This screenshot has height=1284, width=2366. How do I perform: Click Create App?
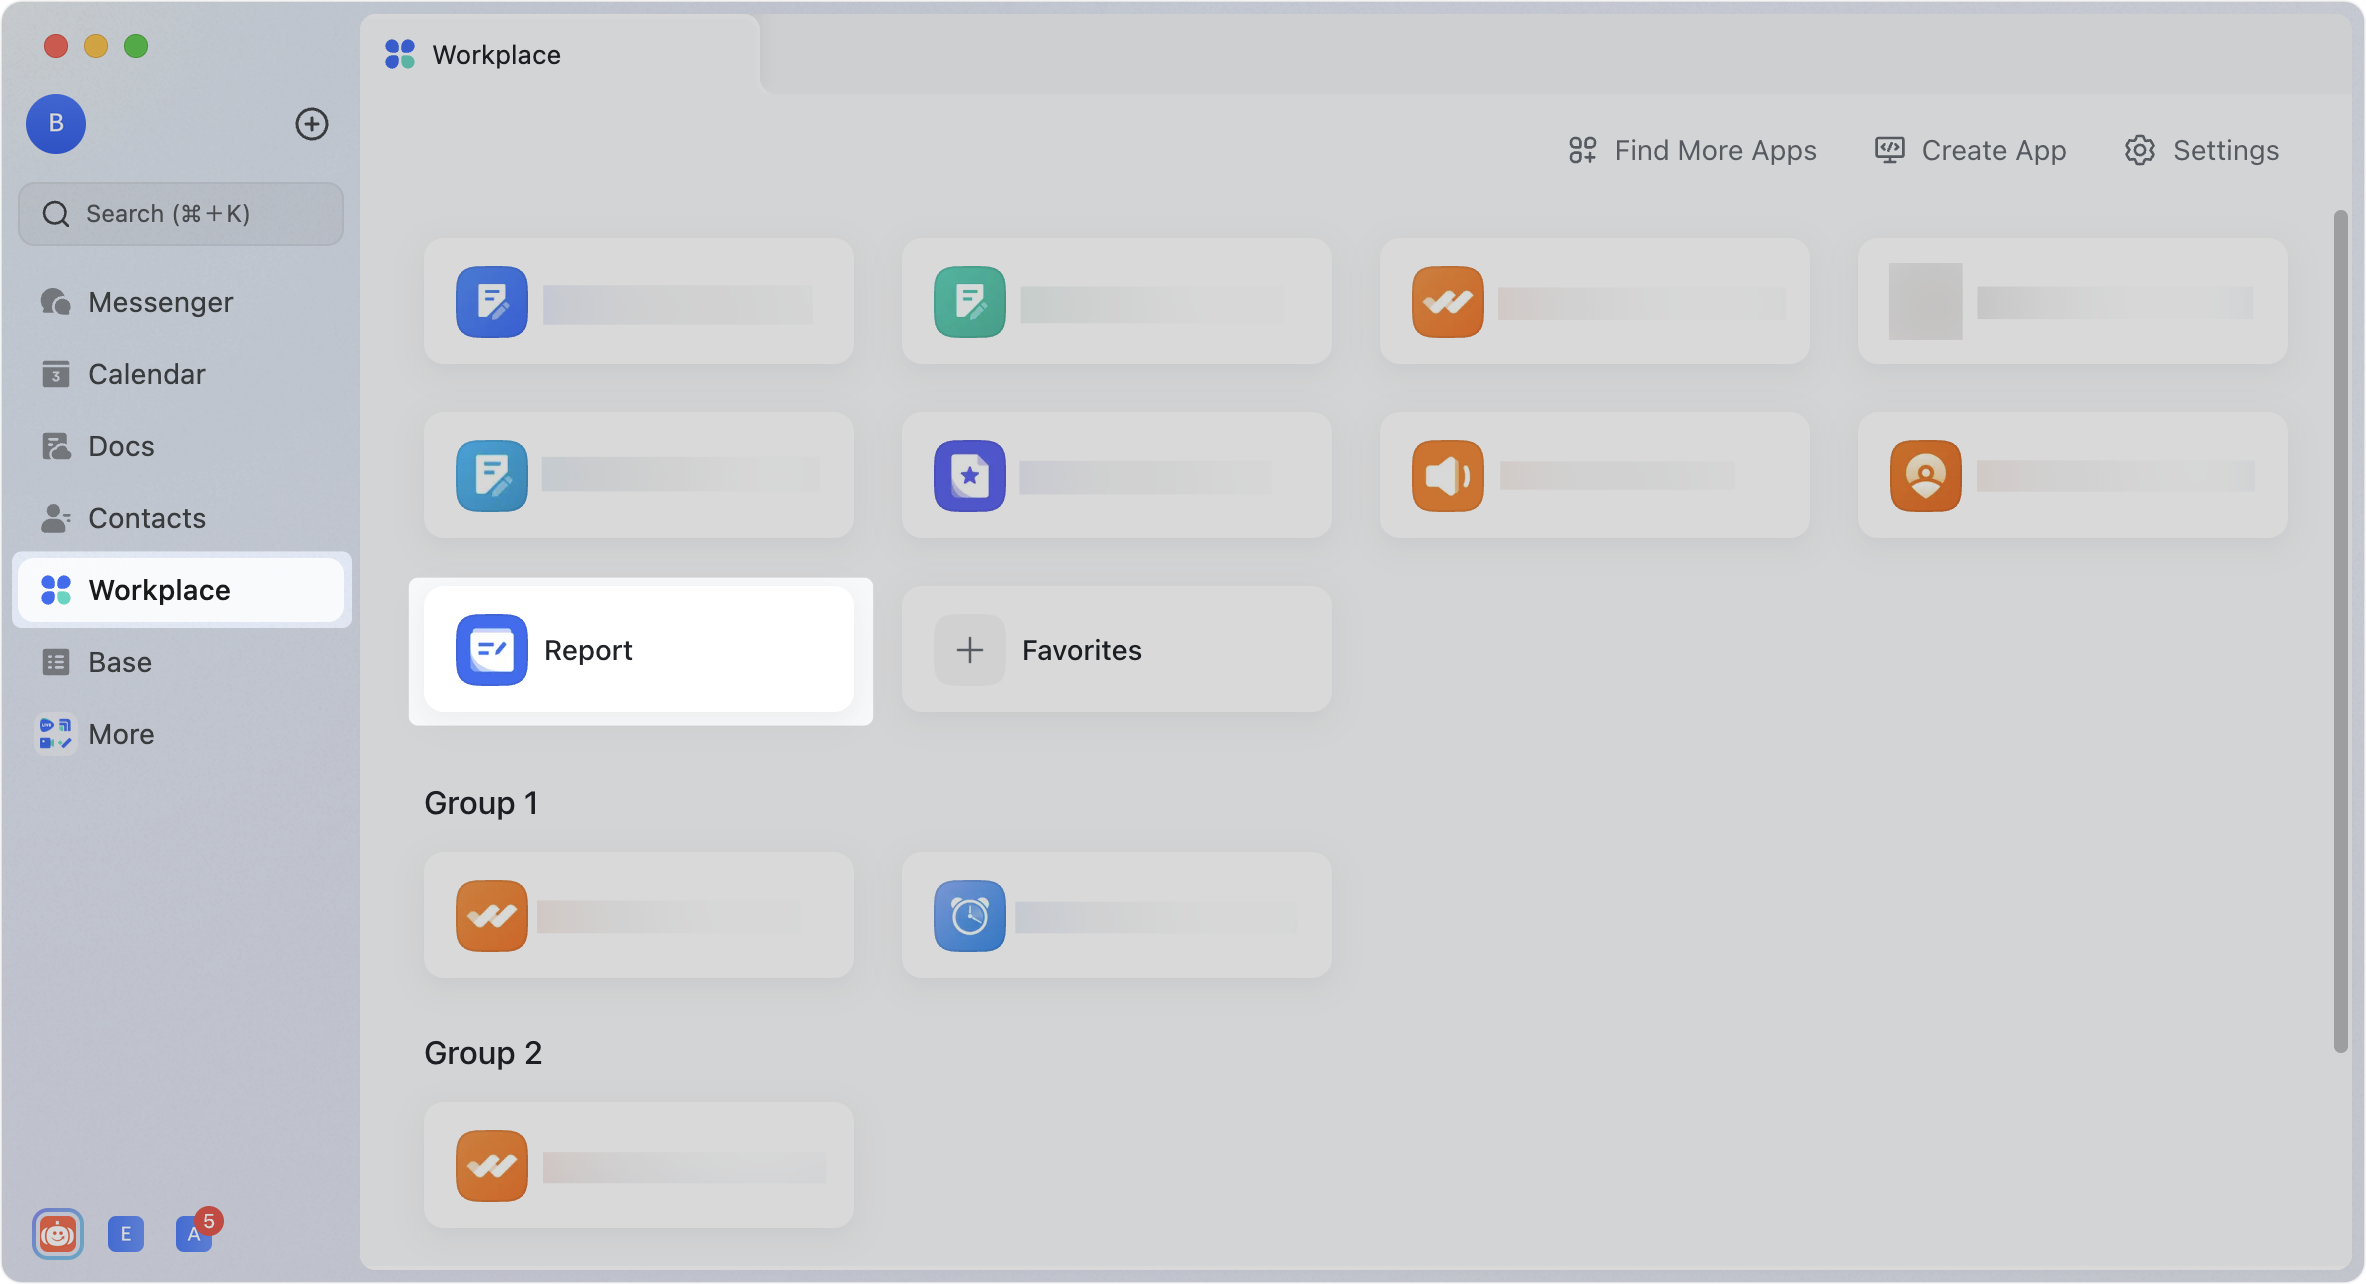pyautogui.click(x=1970, y=150)
